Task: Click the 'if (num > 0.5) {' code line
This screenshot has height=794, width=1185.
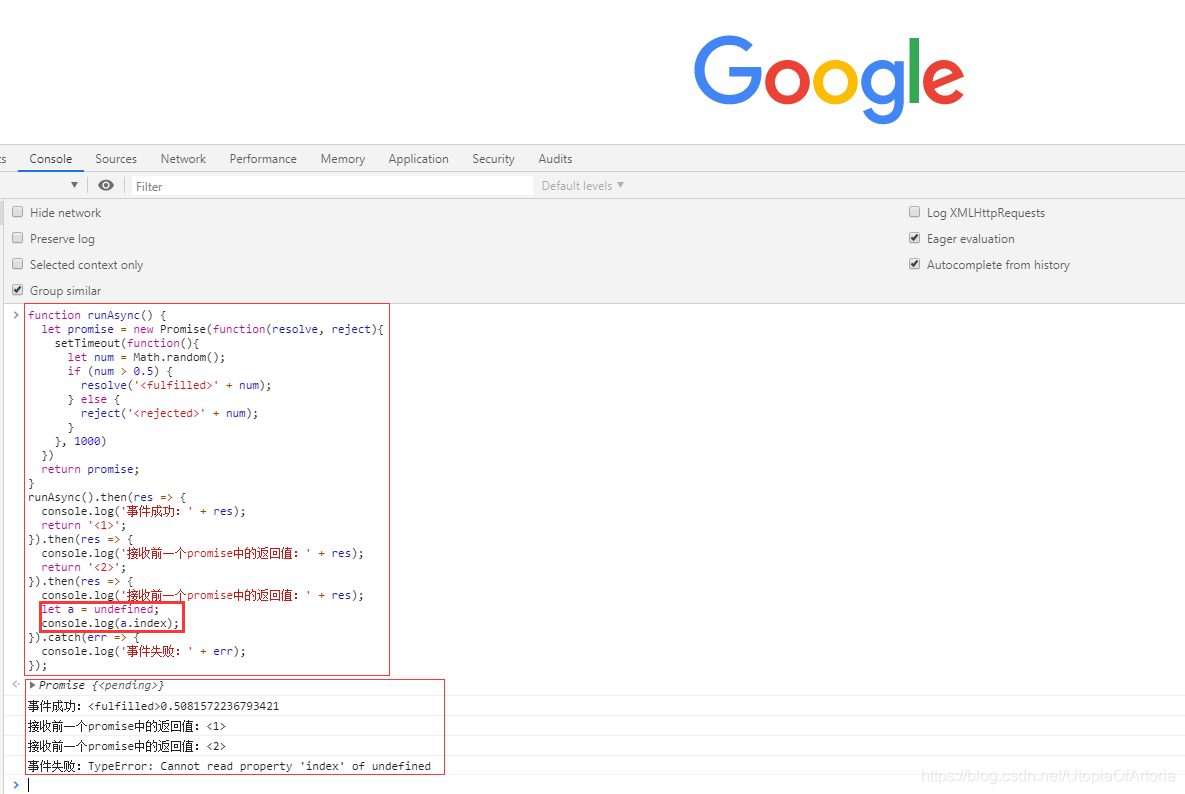Action: [120, 371]
